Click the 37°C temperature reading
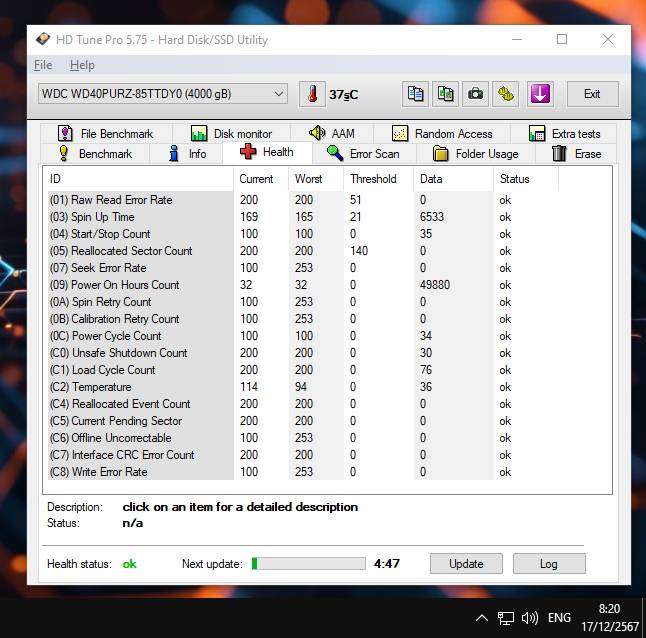The height and width of the screenshot is (638, 646). tap(344, 95)
